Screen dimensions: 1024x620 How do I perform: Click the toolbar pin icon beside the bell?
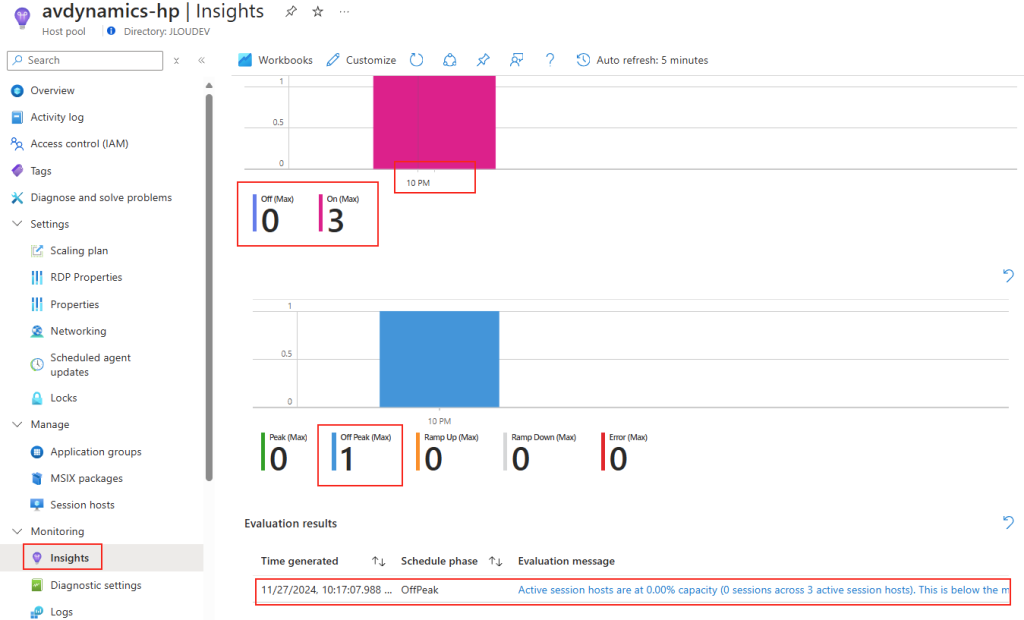point(483,60)
